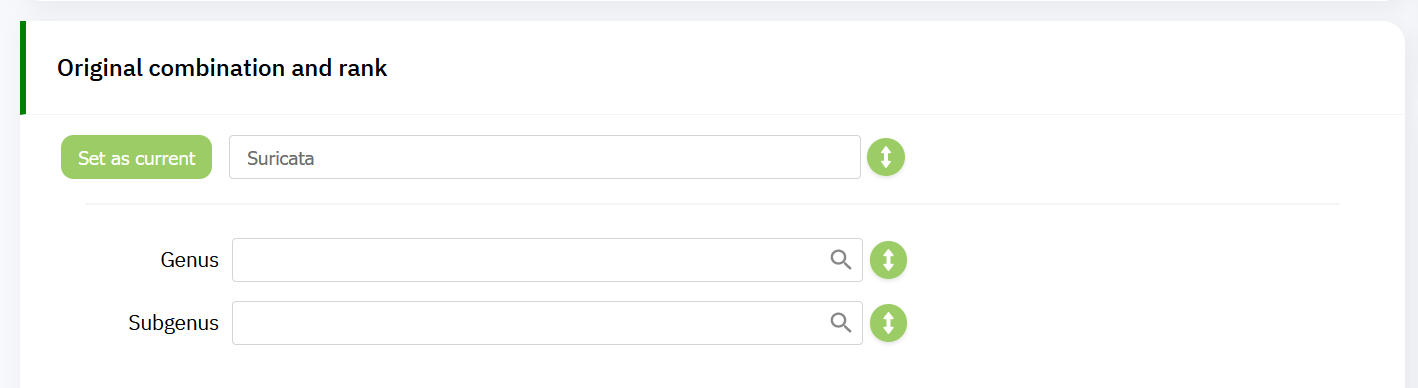The width and height of the screenshot is (1418, 388).
Task: Click the up-down arrow icon beside Suricata
Action: point(886,157)
